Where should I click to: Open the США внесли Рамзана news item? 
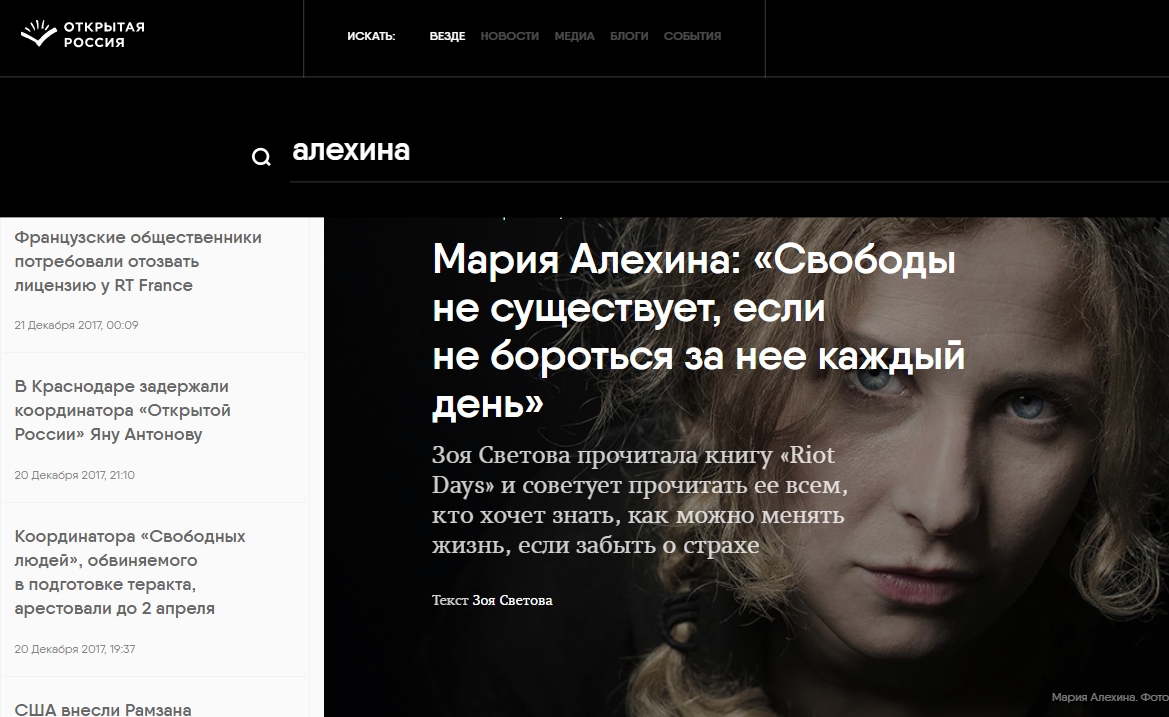103,709
